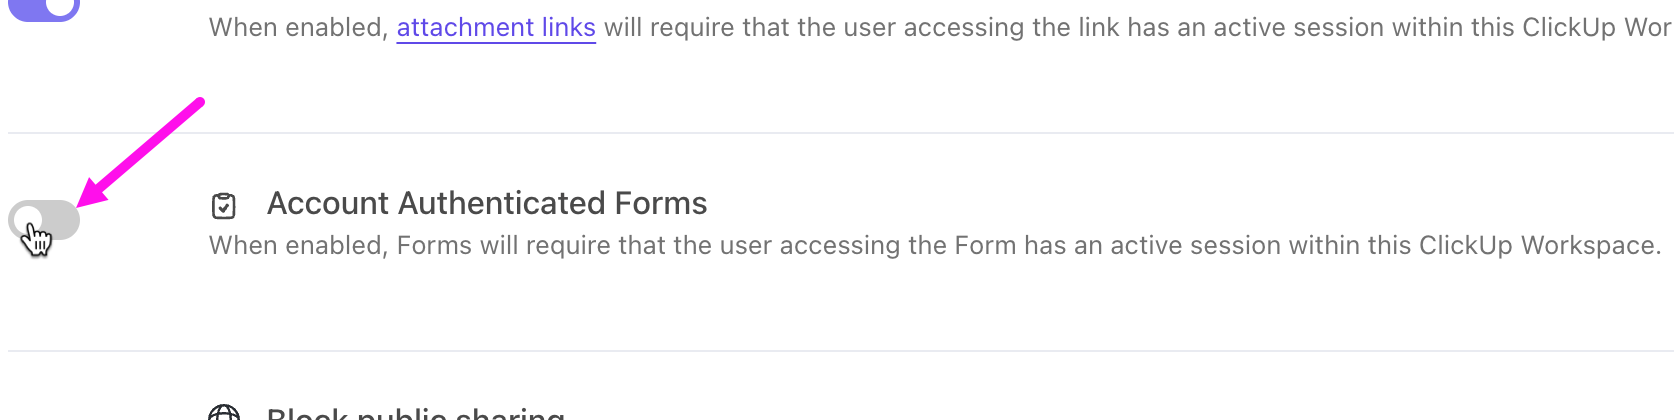Click the "Account Authenticated Forms" heading
1674x420 pixels.
(487, 204)
